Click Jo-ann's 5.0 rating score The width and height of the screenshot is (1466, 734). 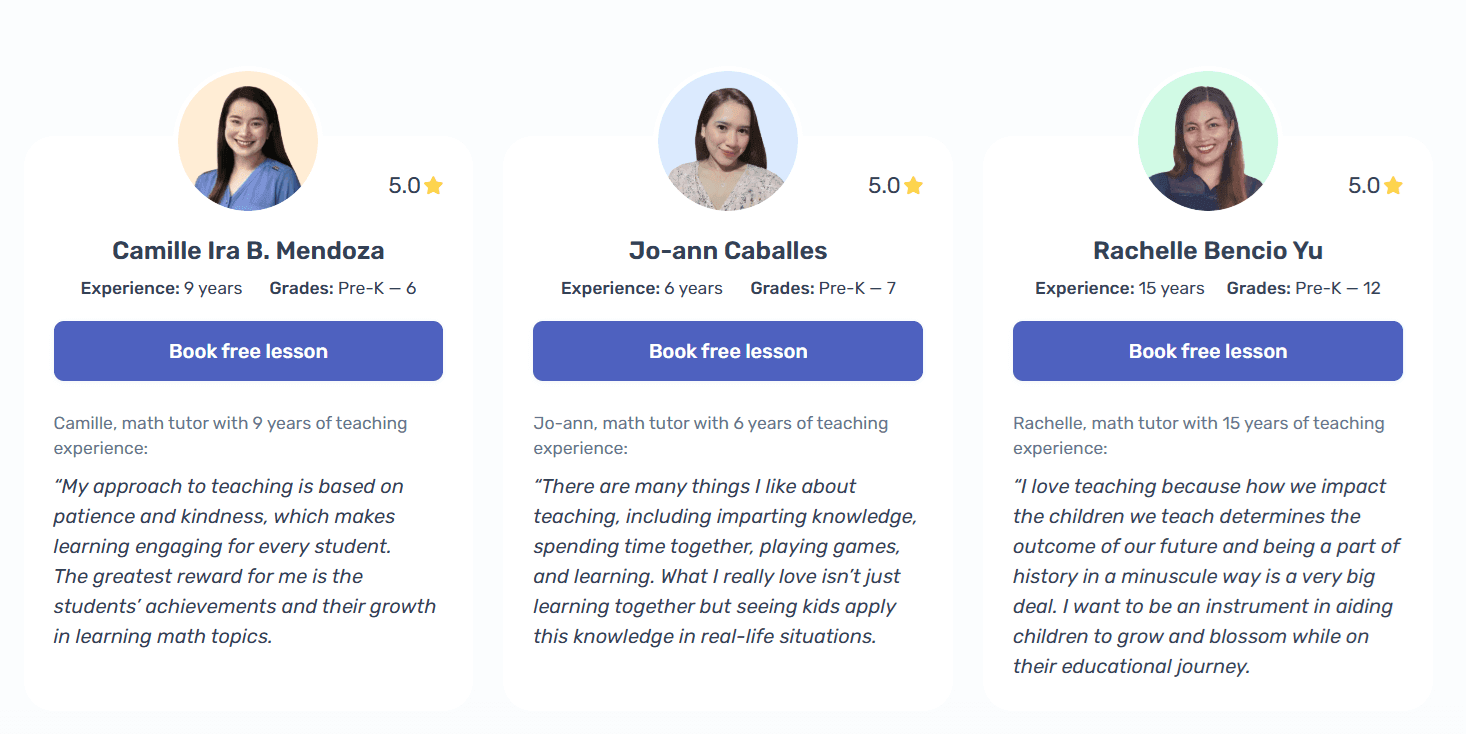point(884,186)
